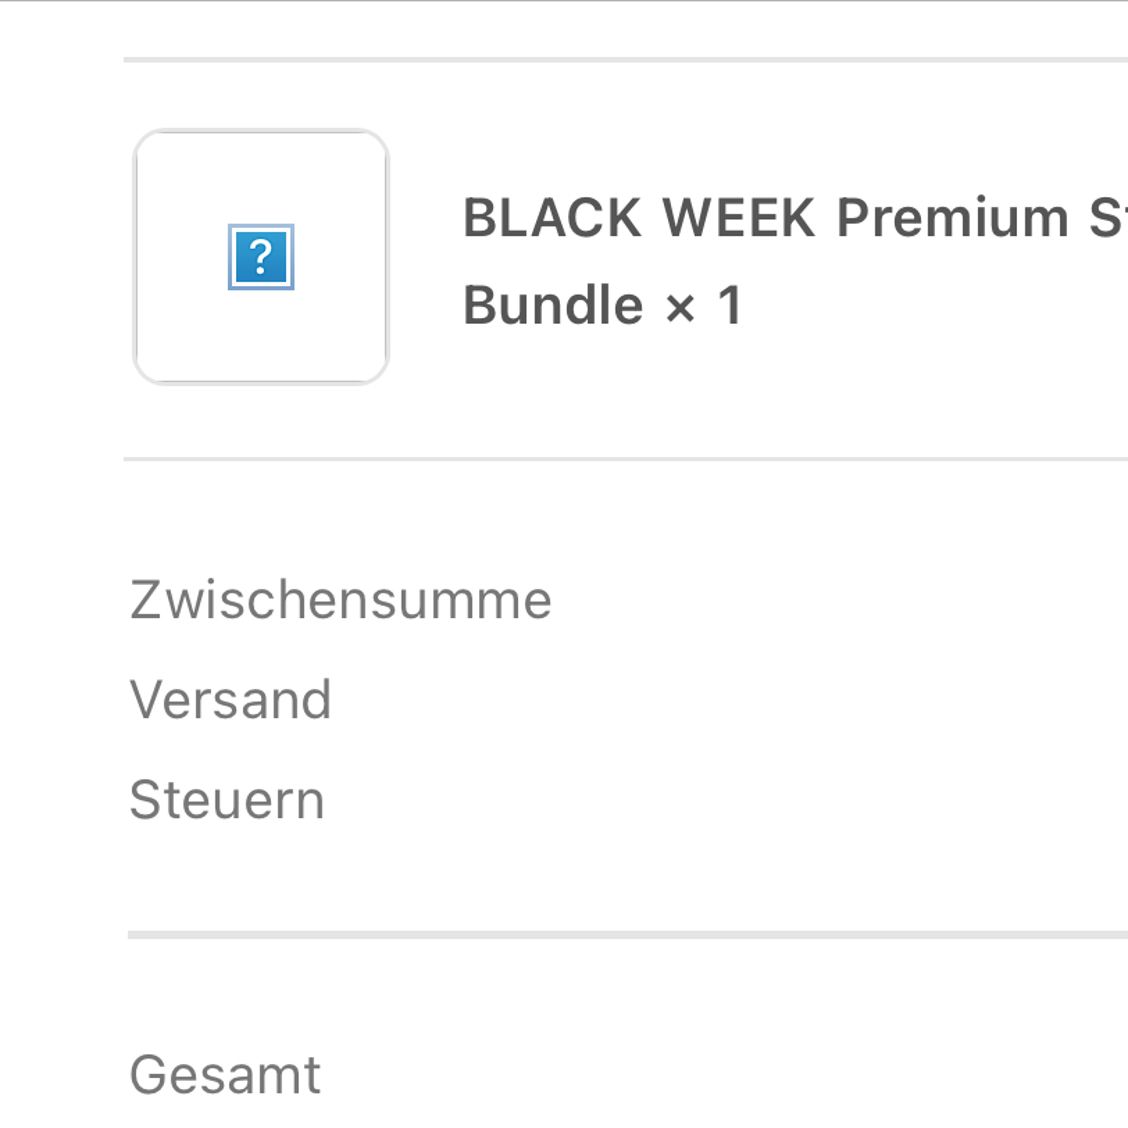Select the Steuern row label
Image resolution: width=1128 pixels, height=1128 pixels.
[x=227, y=799]
